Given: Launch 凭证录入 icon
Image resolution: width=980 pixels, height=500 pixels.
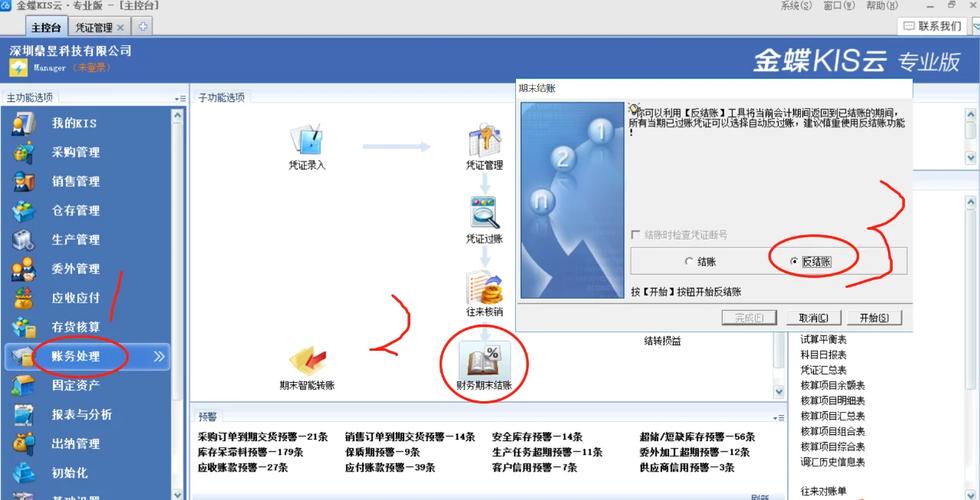Looking at the screenshot, I should [x=306, y=139].
